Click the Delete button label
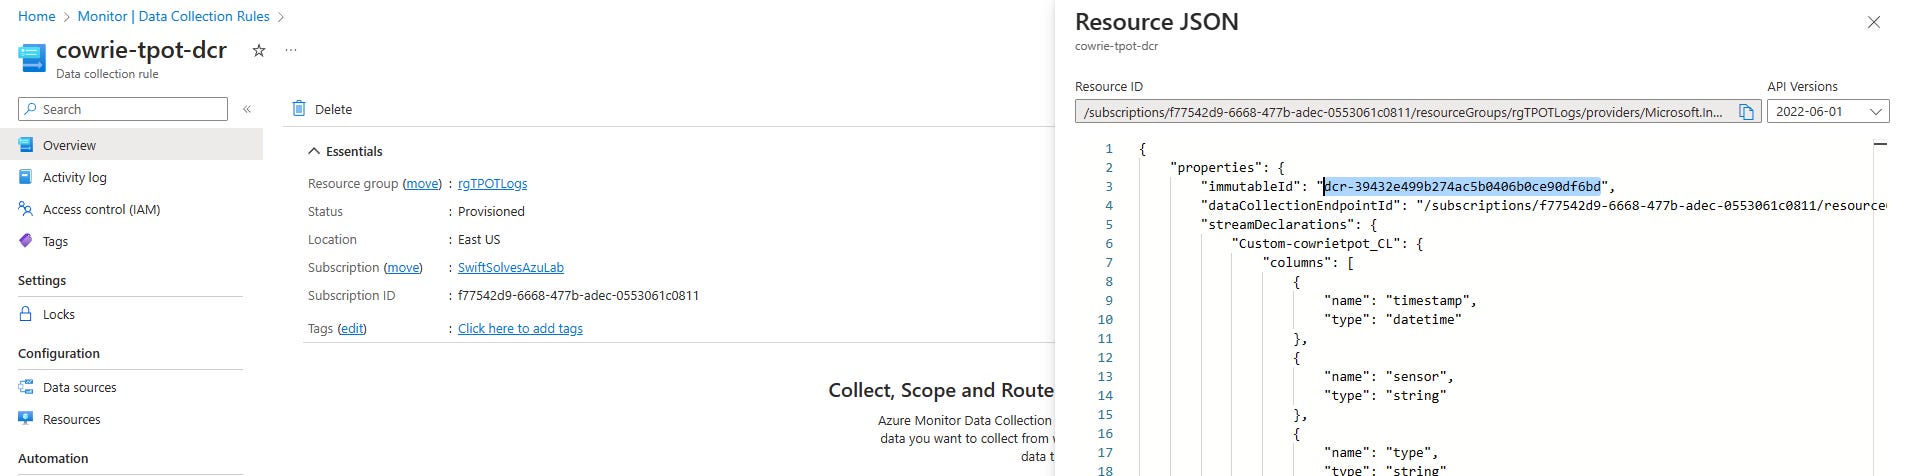The height and width of the screenshot is (476, 1905). (333, 109)
